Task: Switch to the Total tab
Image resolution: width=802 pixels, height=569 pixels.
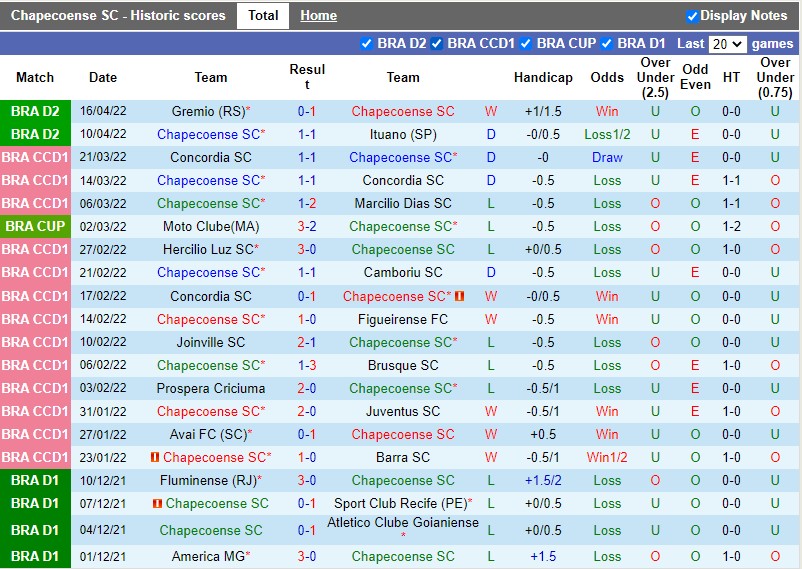Action: 263,16
